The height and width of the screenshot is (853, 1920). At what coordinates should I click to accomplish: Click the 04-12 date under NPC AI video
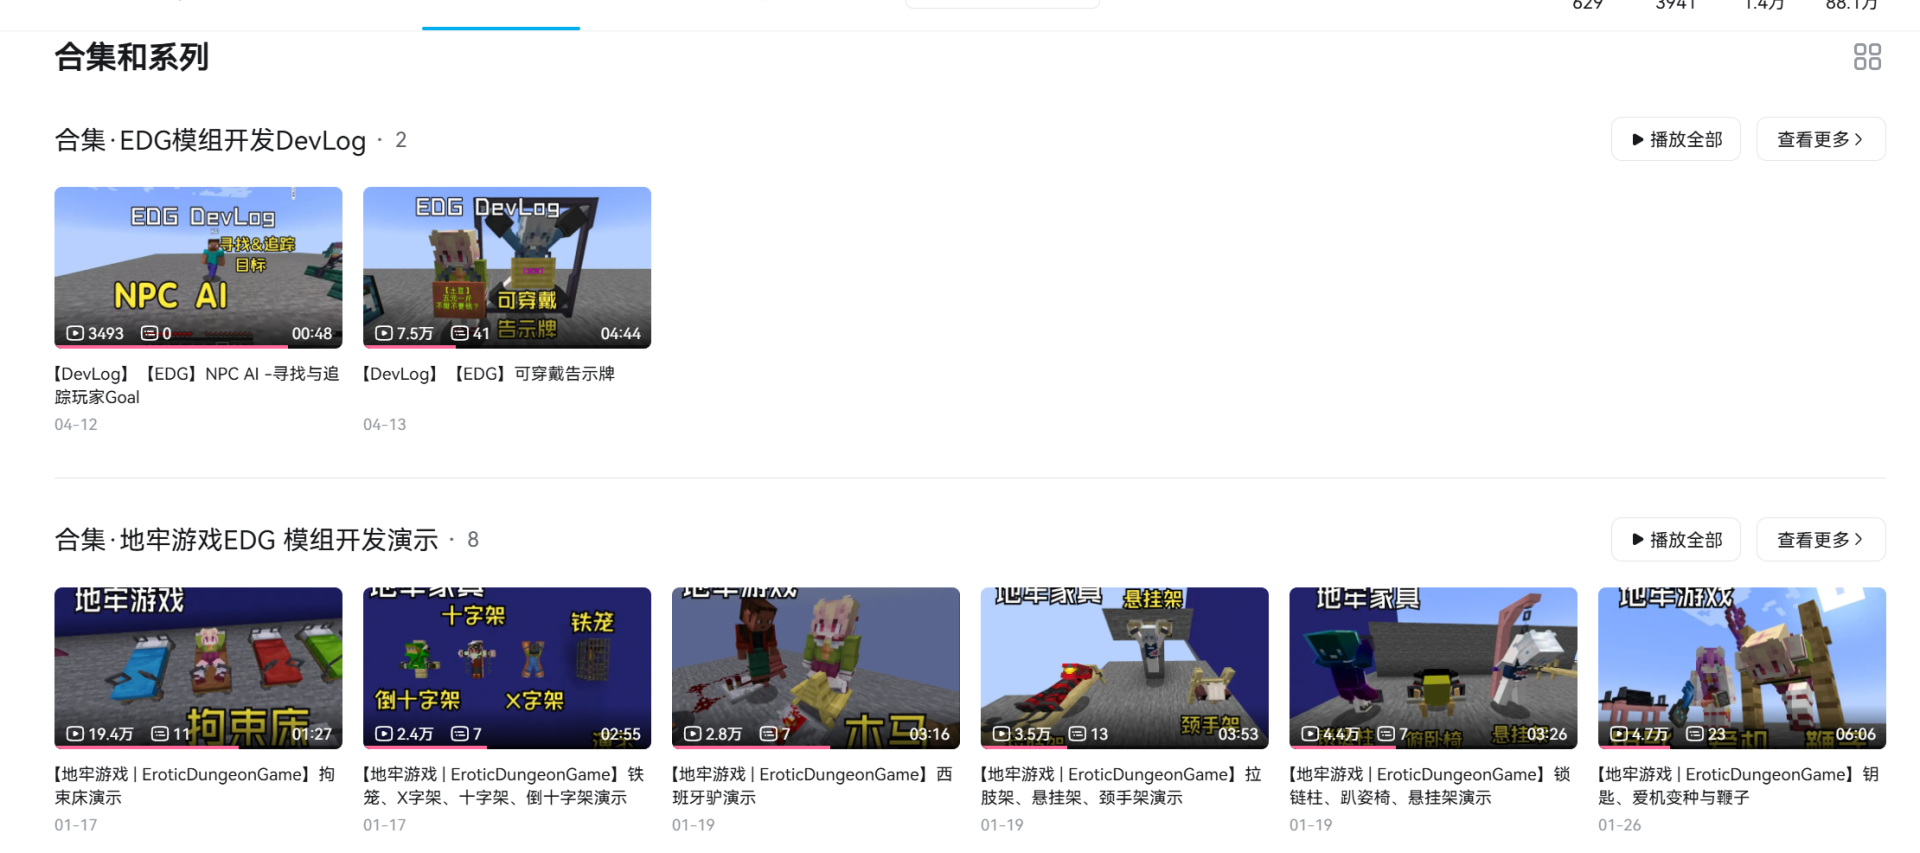76,424
